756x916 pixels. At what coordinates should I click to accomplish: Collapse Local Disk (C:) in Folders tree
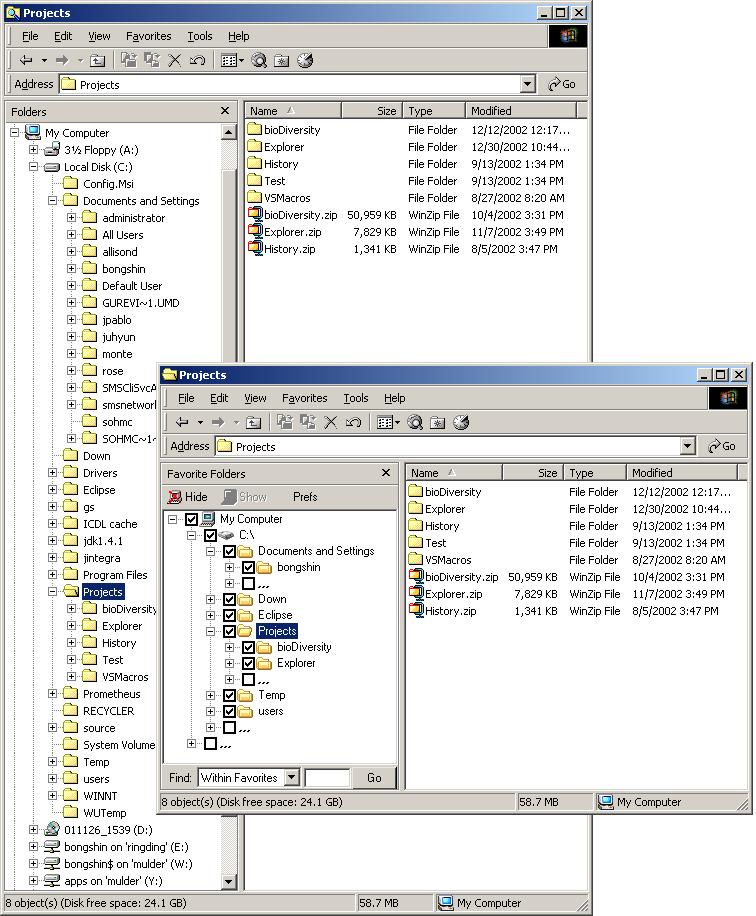point(33,166)
